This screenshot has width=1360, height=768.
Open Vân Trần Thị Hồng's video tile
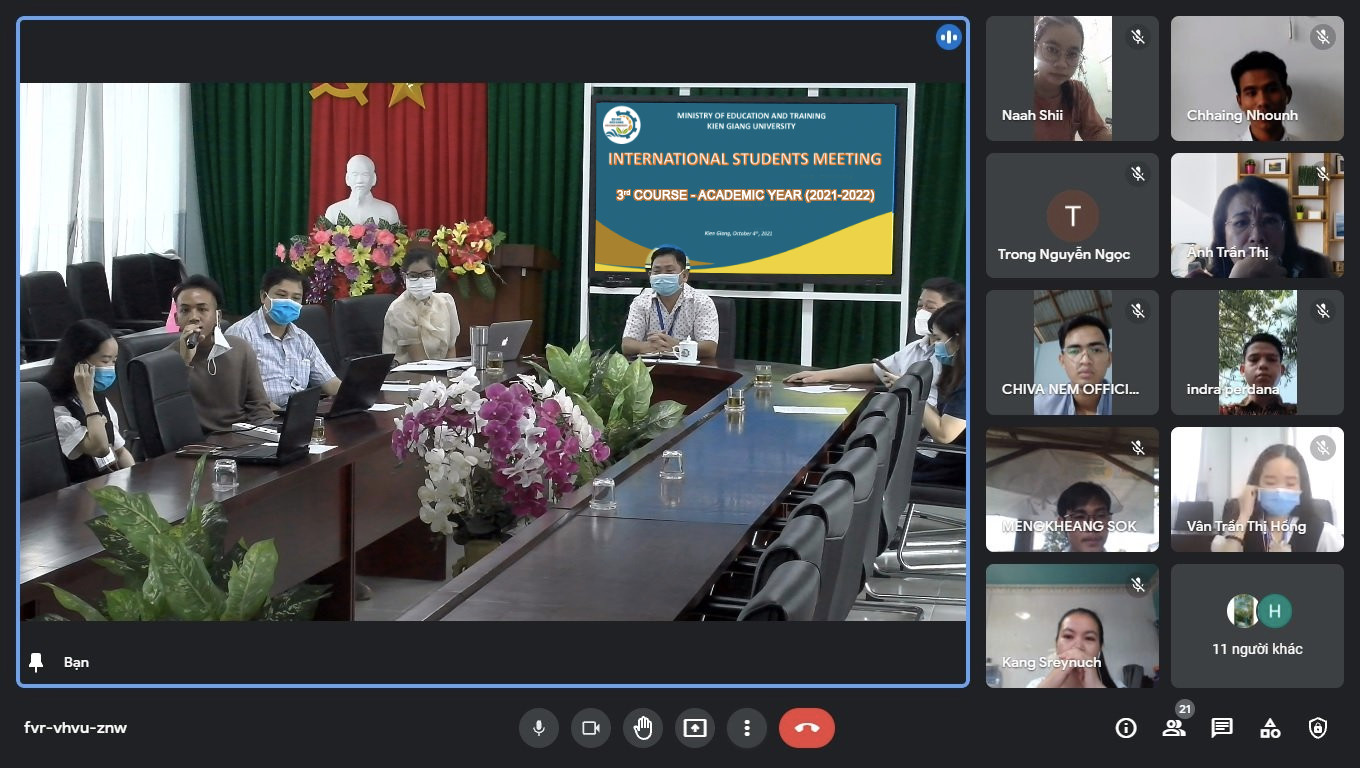1257,489
